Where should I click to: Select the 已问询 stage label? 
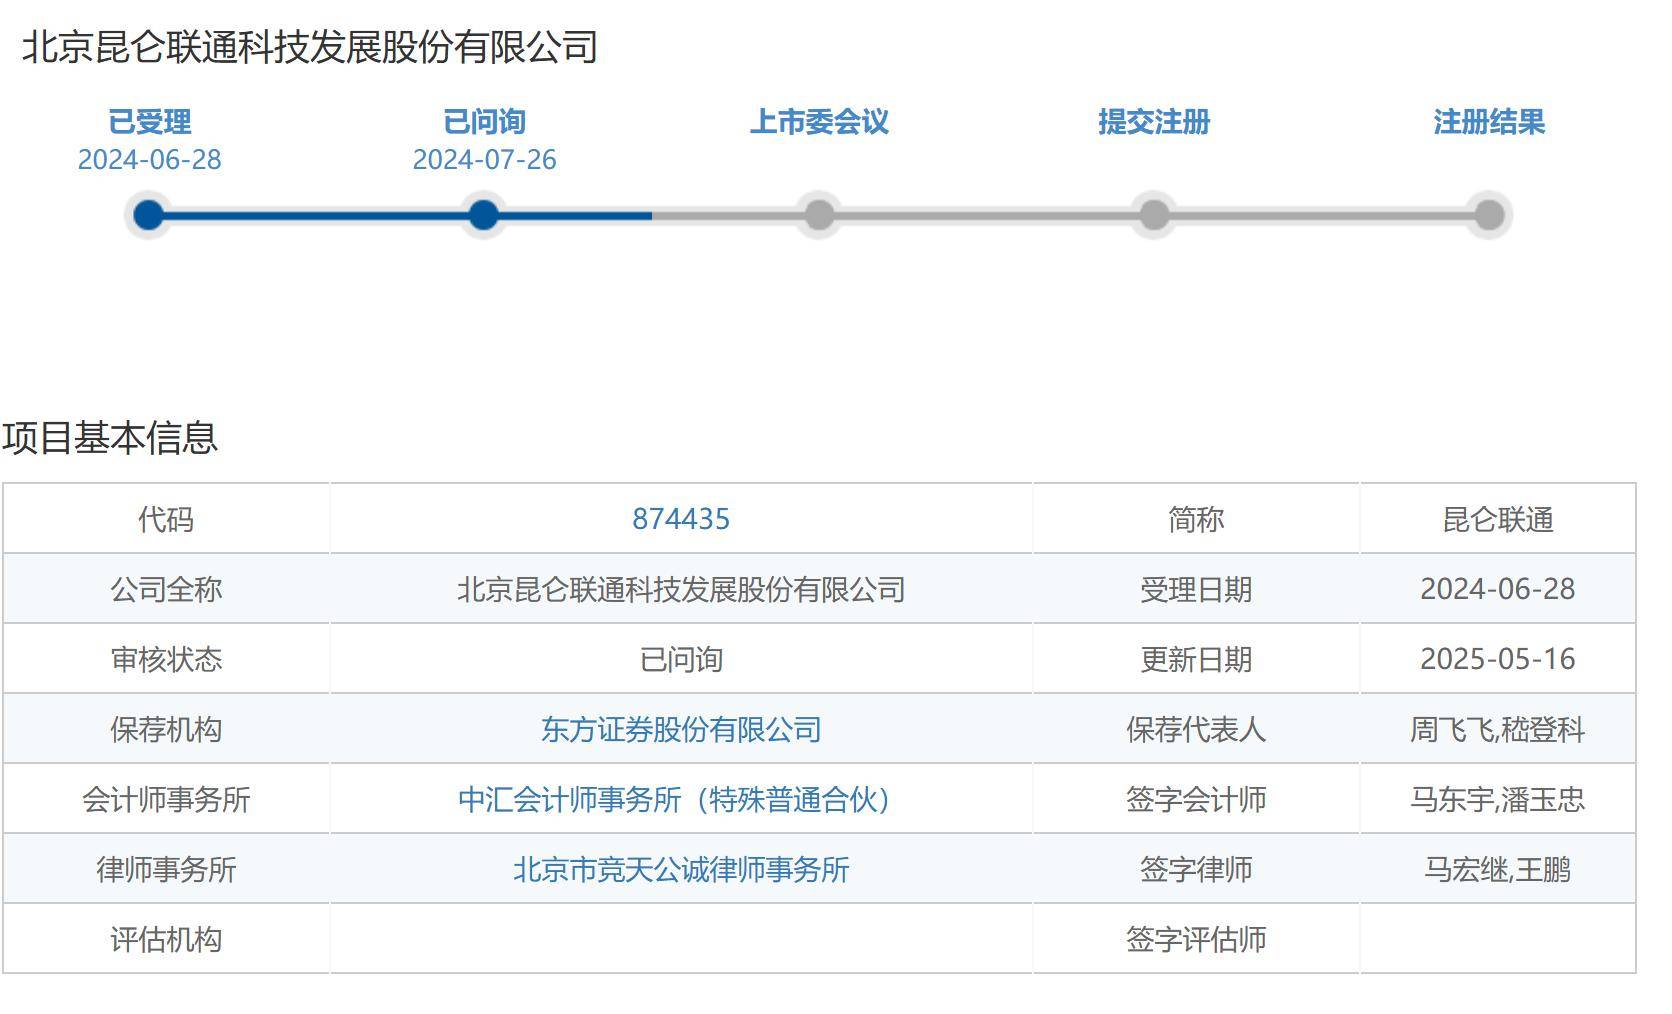click(x=484, y=122)
